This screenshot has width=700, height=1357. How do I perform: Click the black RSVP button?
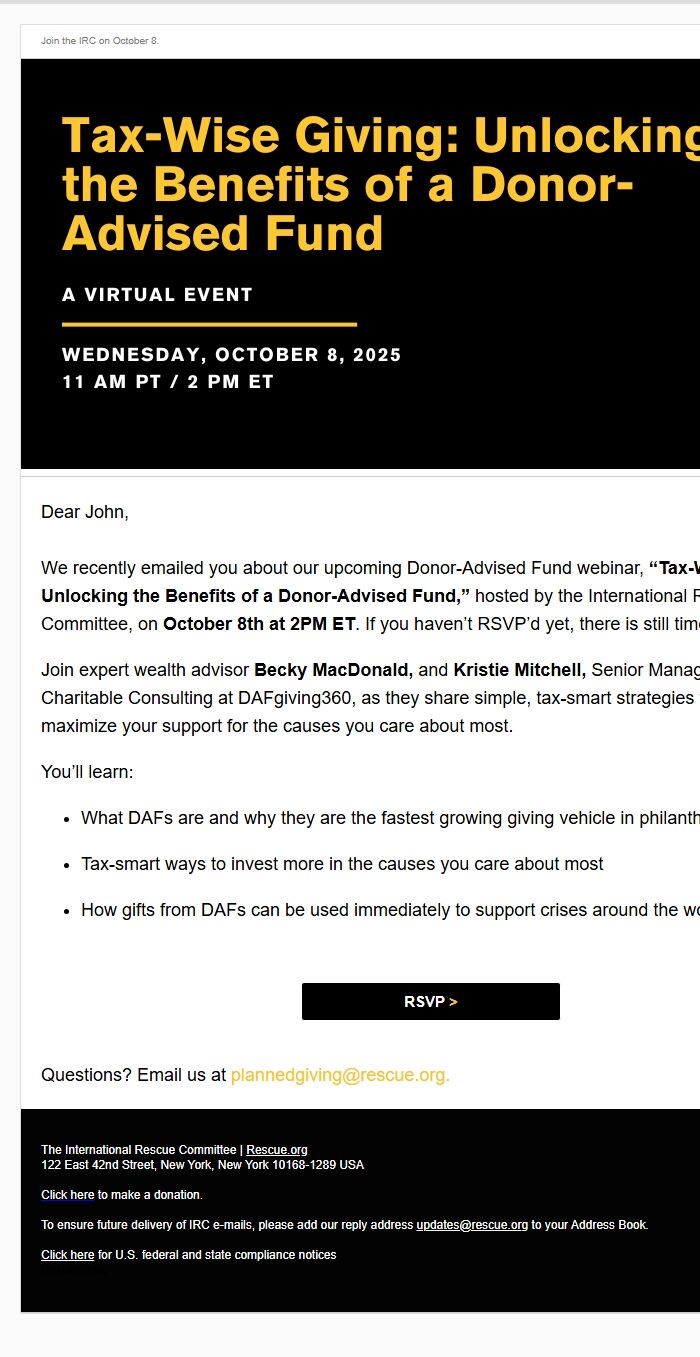point(430,1001)
